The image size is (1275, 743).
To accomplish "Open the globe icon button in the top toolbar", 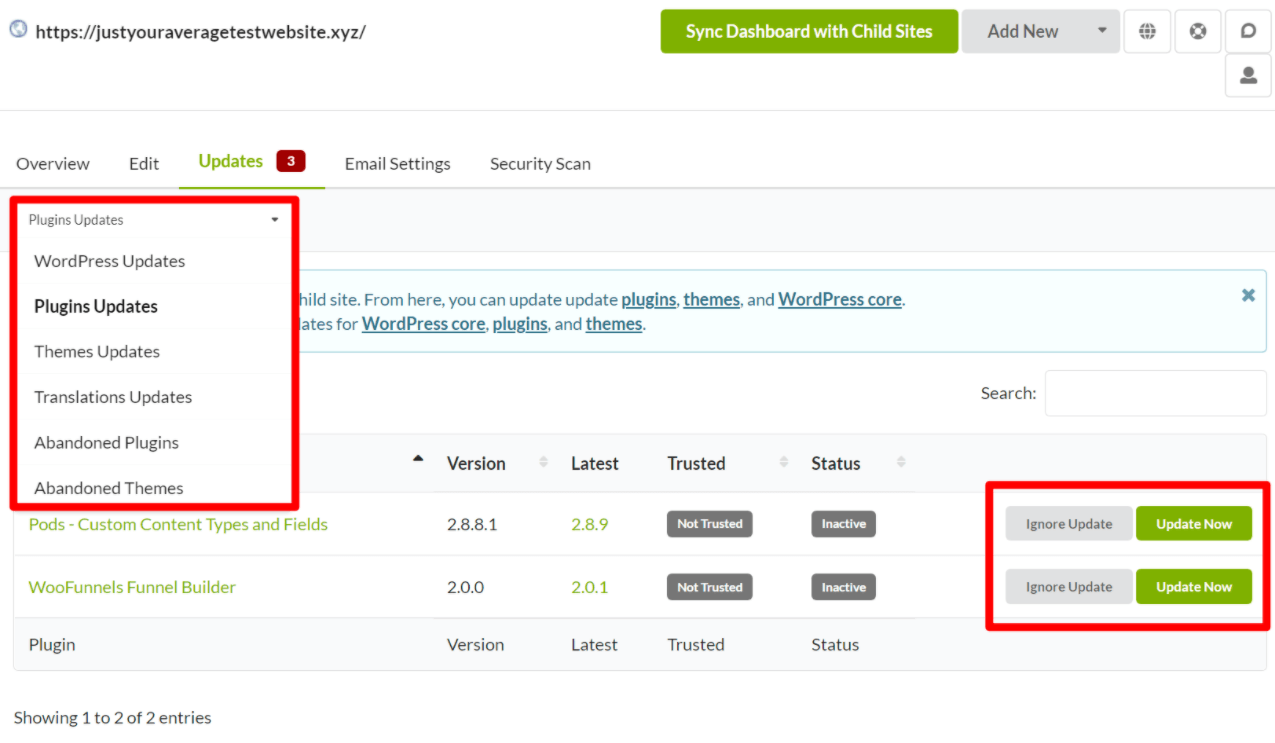I will point(1148,31).
